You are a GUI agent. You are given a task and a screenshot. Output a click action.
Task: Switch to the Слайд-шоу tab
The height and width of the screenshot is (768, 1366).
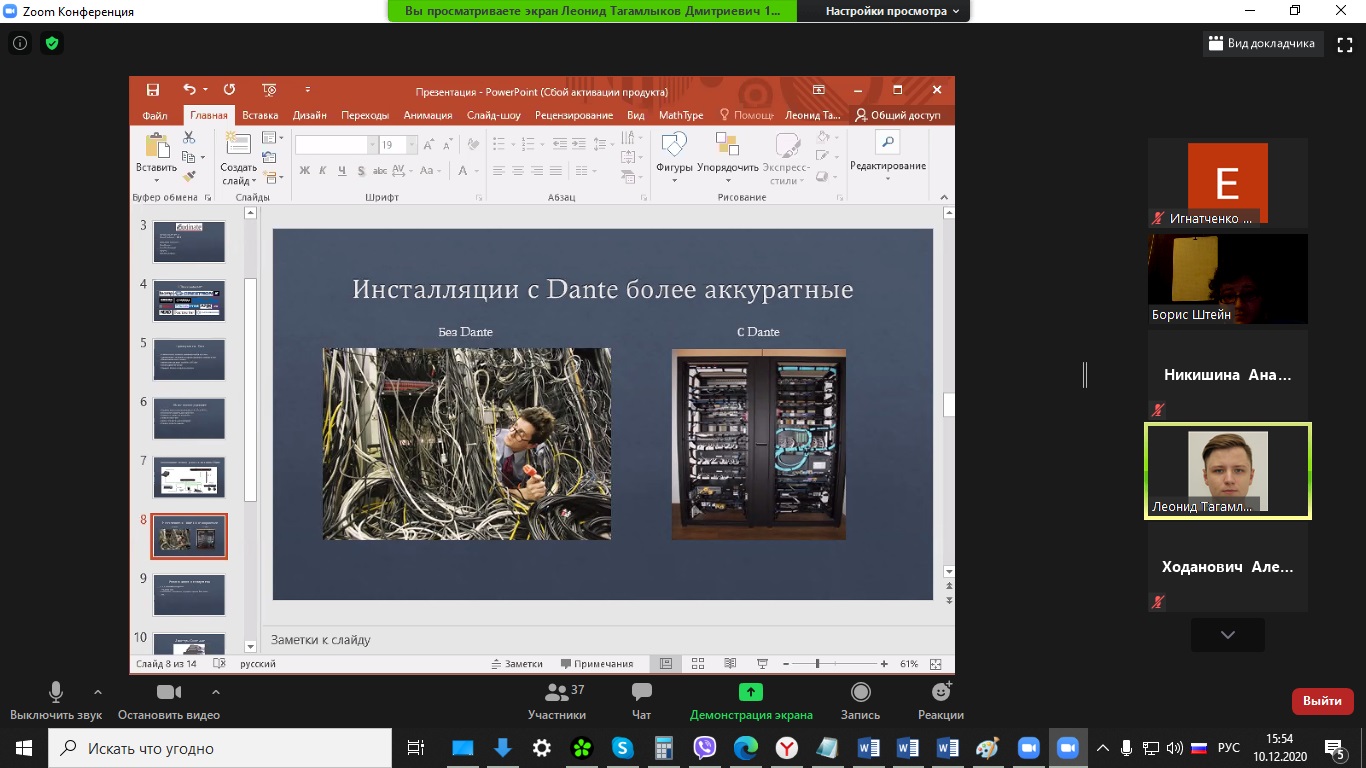[x=494, y=115]
